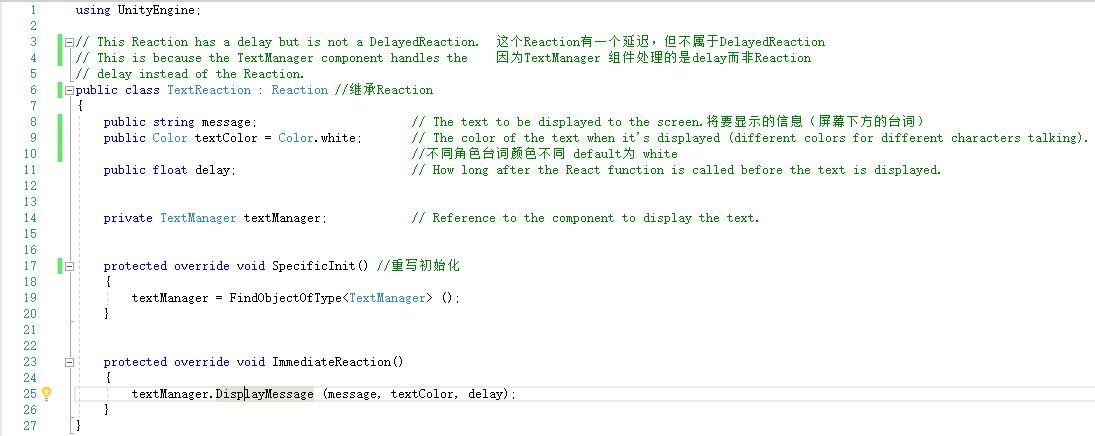1095x436 pixels.
Task: Click the DisplayMessage method call
Action: pos(265,394)
